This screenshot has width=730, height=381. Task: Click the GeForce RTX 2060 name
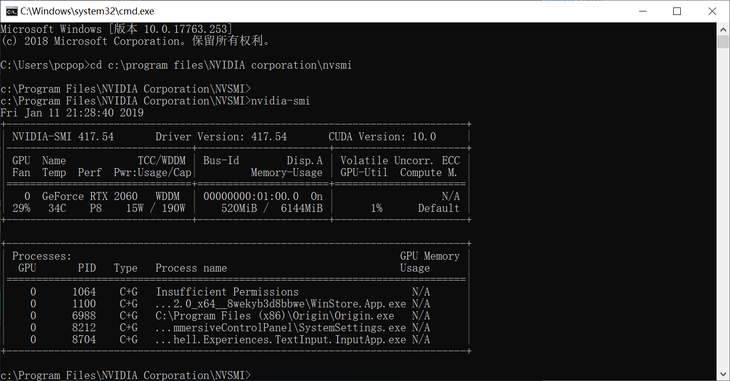click(x=90, y=196)
